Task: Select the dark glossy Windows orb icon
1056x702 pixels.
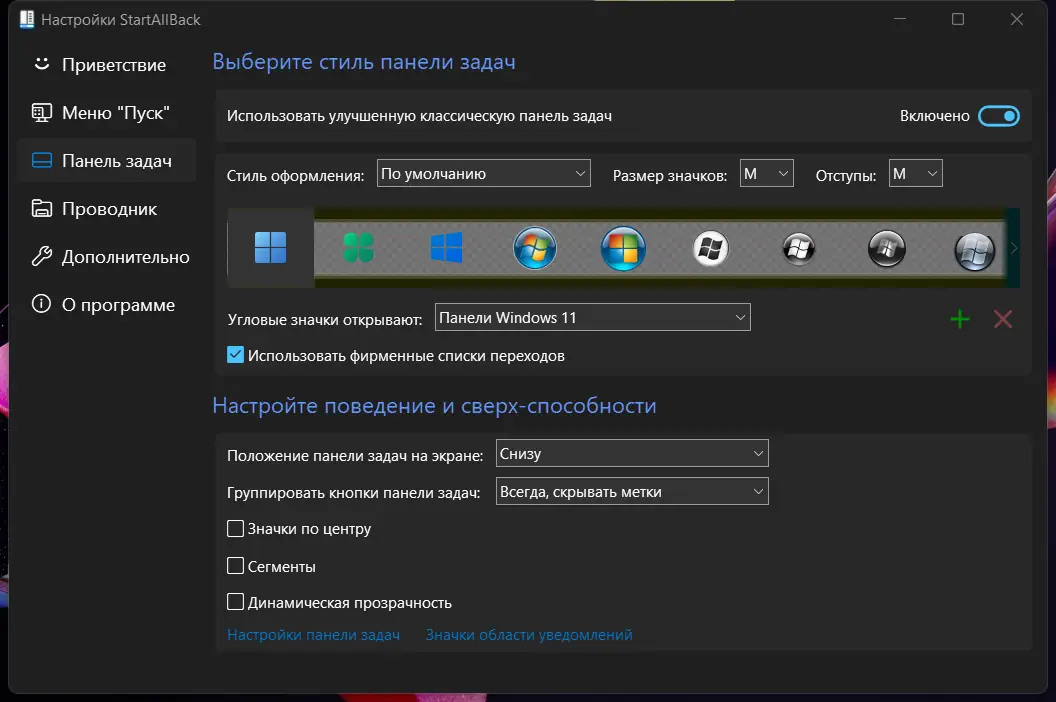Action: tap(886, 249)
